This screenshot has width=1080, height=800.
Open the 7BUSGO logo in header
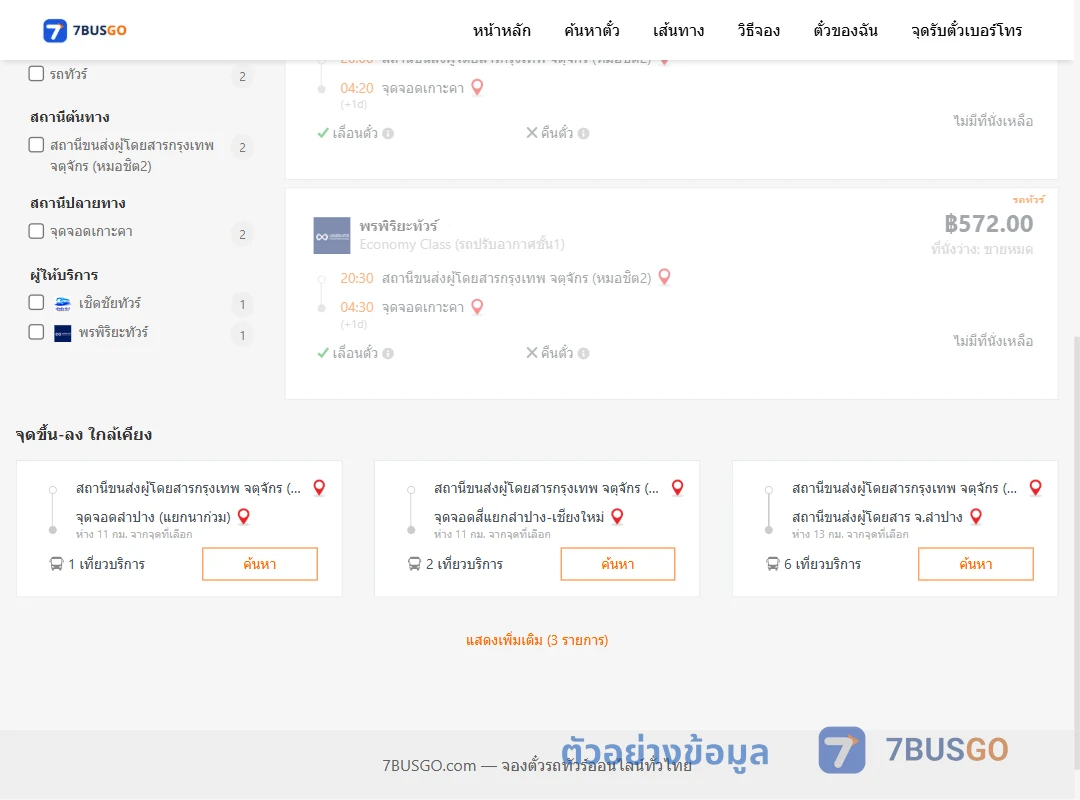coord(84,30)
